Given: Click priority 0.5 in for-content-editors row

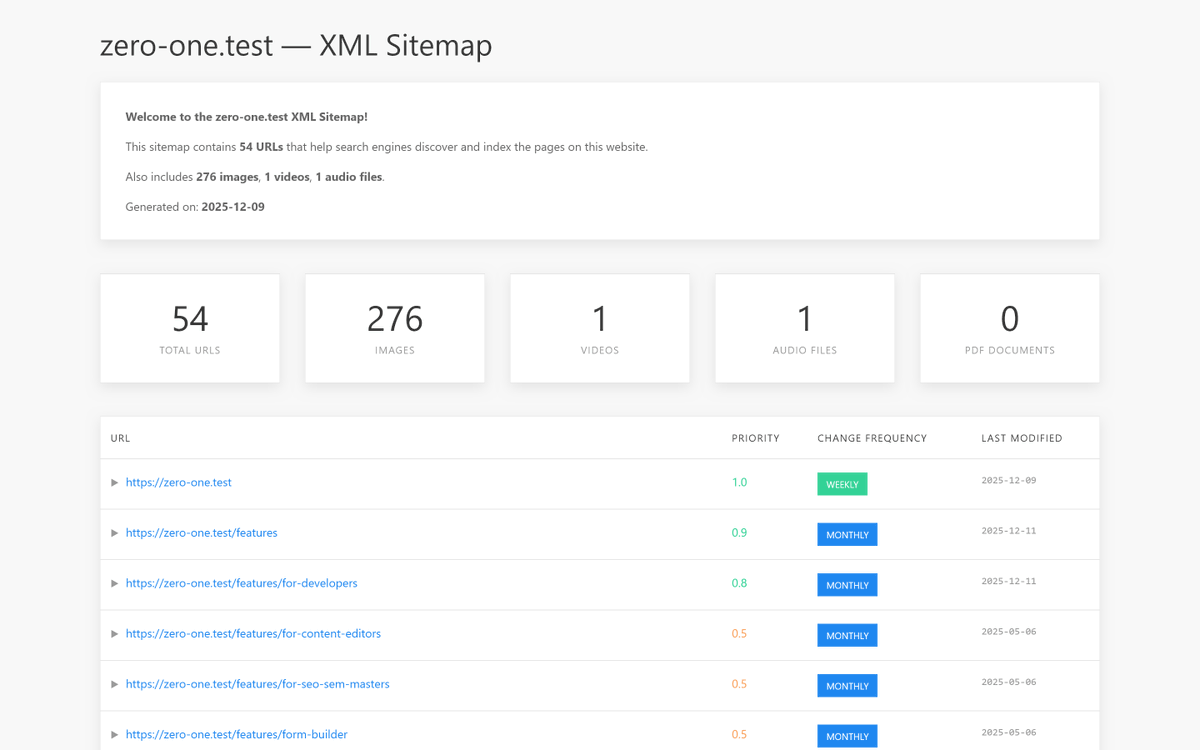Looking at the screenshot, I should tap(739, 634).
